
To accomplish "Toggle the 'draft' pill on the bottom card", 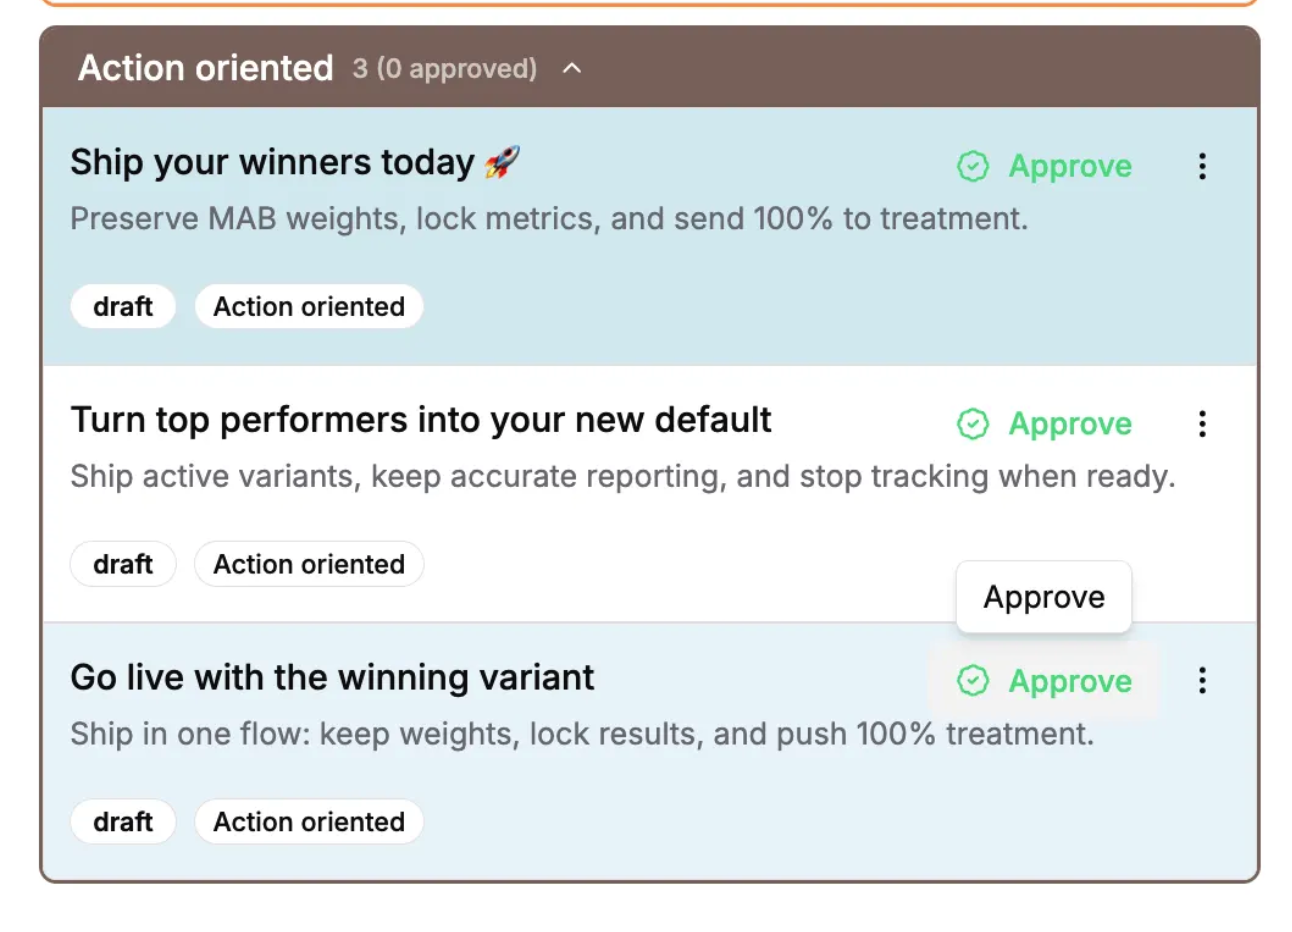I will tap(123, 821).
